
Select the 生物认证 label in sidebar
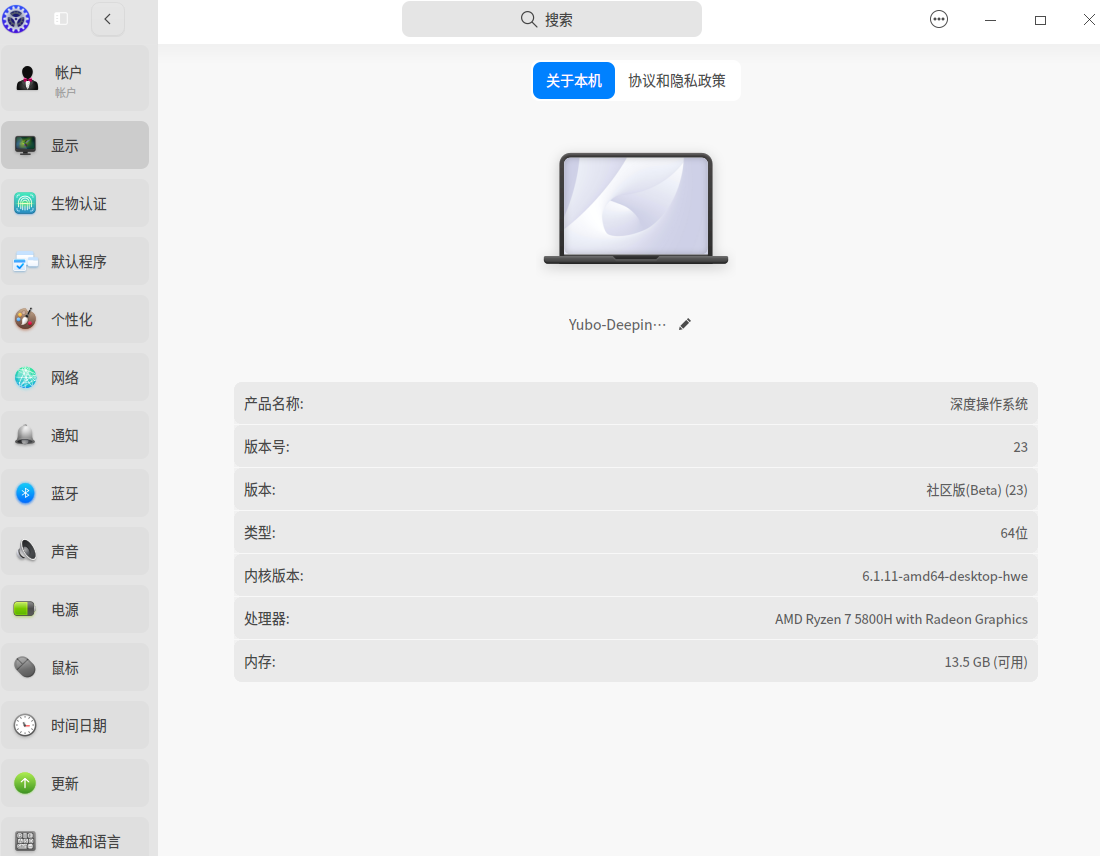(79, 204)
